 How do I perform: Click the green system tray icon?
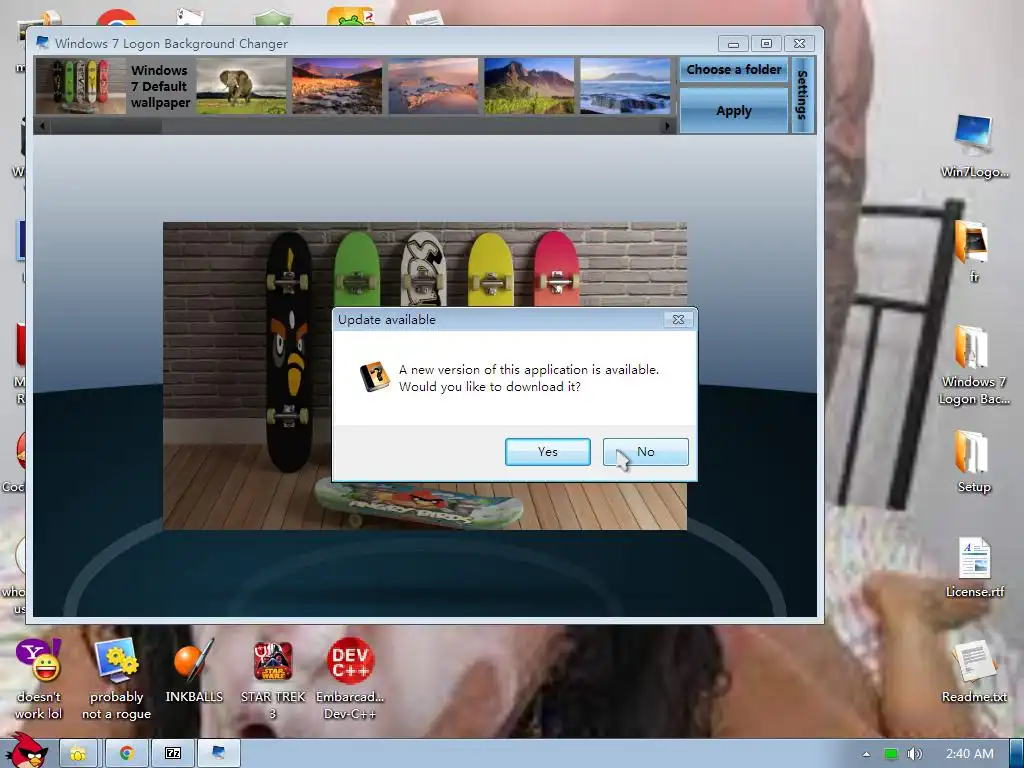890,754
